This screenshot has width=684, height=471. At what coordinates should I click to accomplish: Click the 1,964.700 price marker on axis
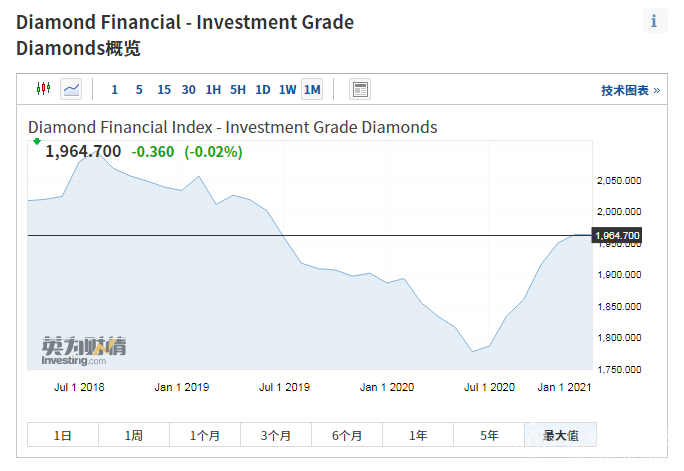(616, 236)
